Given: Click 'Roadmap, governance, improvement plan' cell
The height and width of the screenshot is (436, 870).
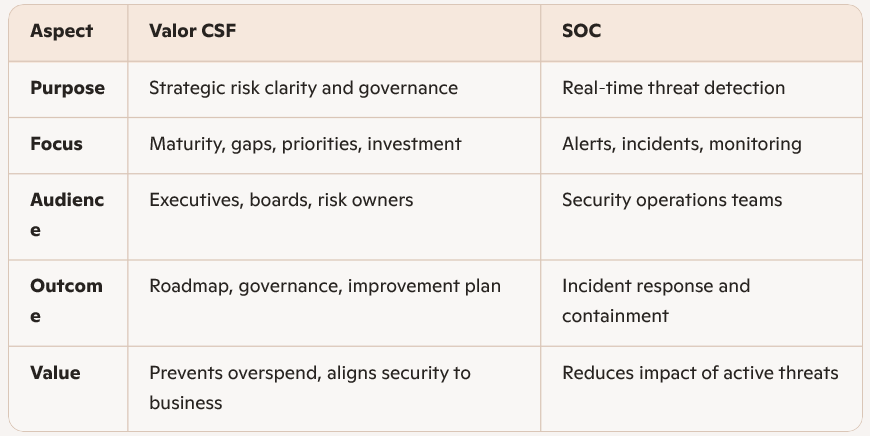Looking at the screenshot, I should (325, 286).
